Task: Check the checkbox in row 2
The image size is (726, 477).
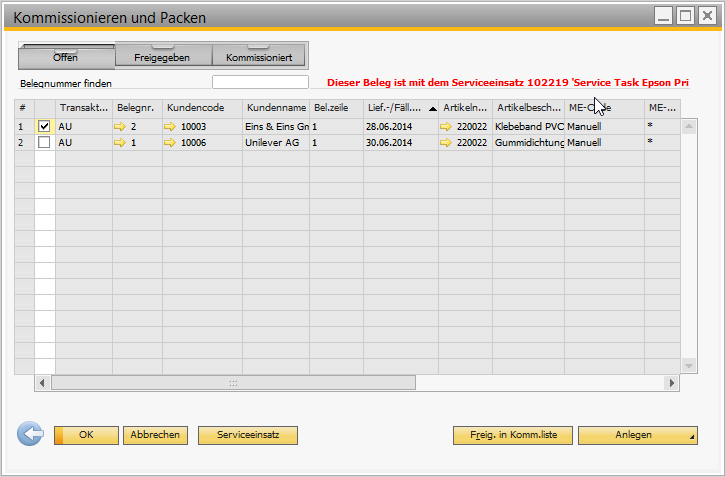Action: click(44, 143)
